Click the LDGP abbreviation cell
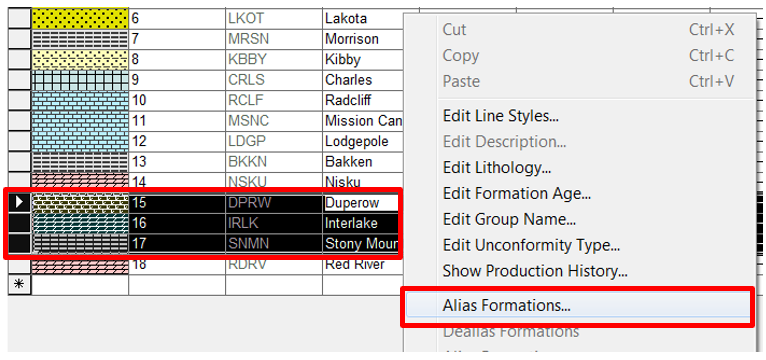The image size is (766, 360). [x=274, y=142]
